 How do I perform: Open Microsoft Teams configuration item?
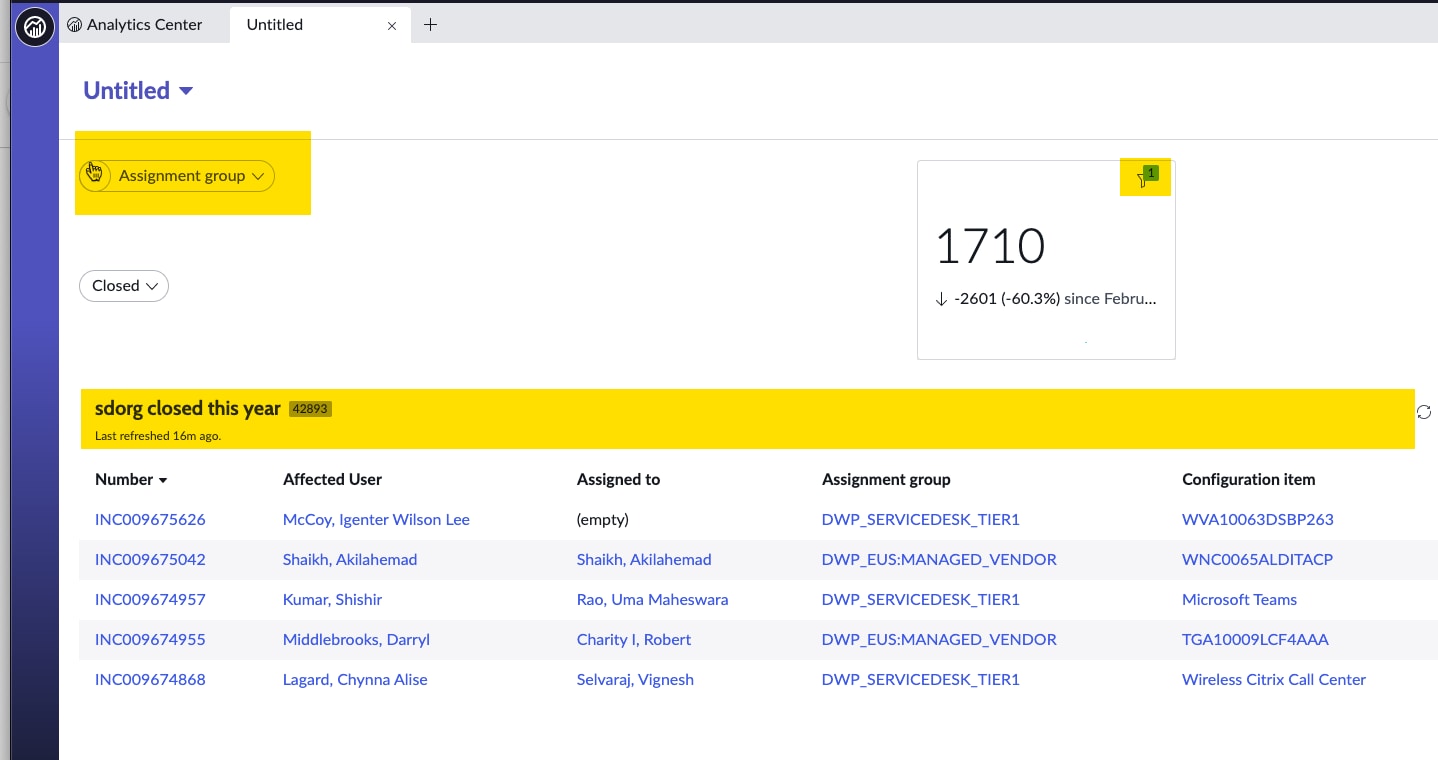pos(1239,600)
